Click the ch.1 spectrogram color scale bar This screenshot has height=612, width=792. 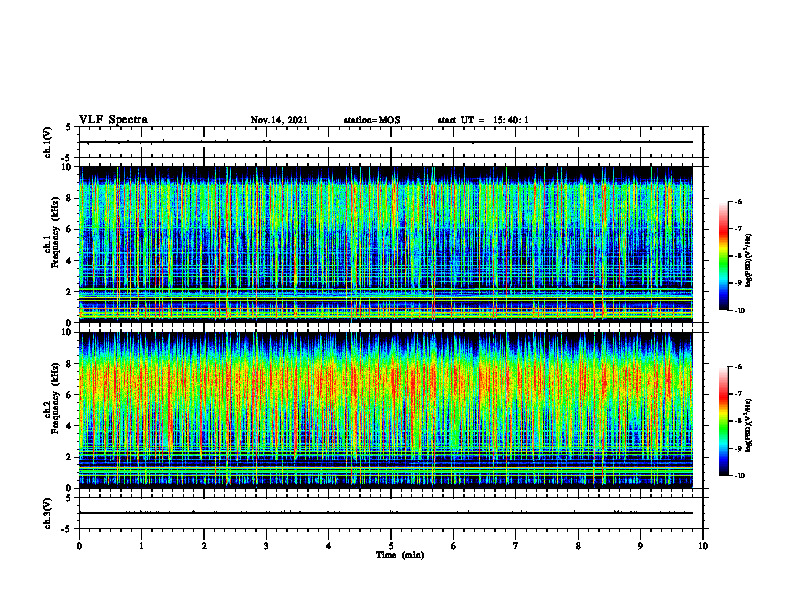tap(723, 256)
